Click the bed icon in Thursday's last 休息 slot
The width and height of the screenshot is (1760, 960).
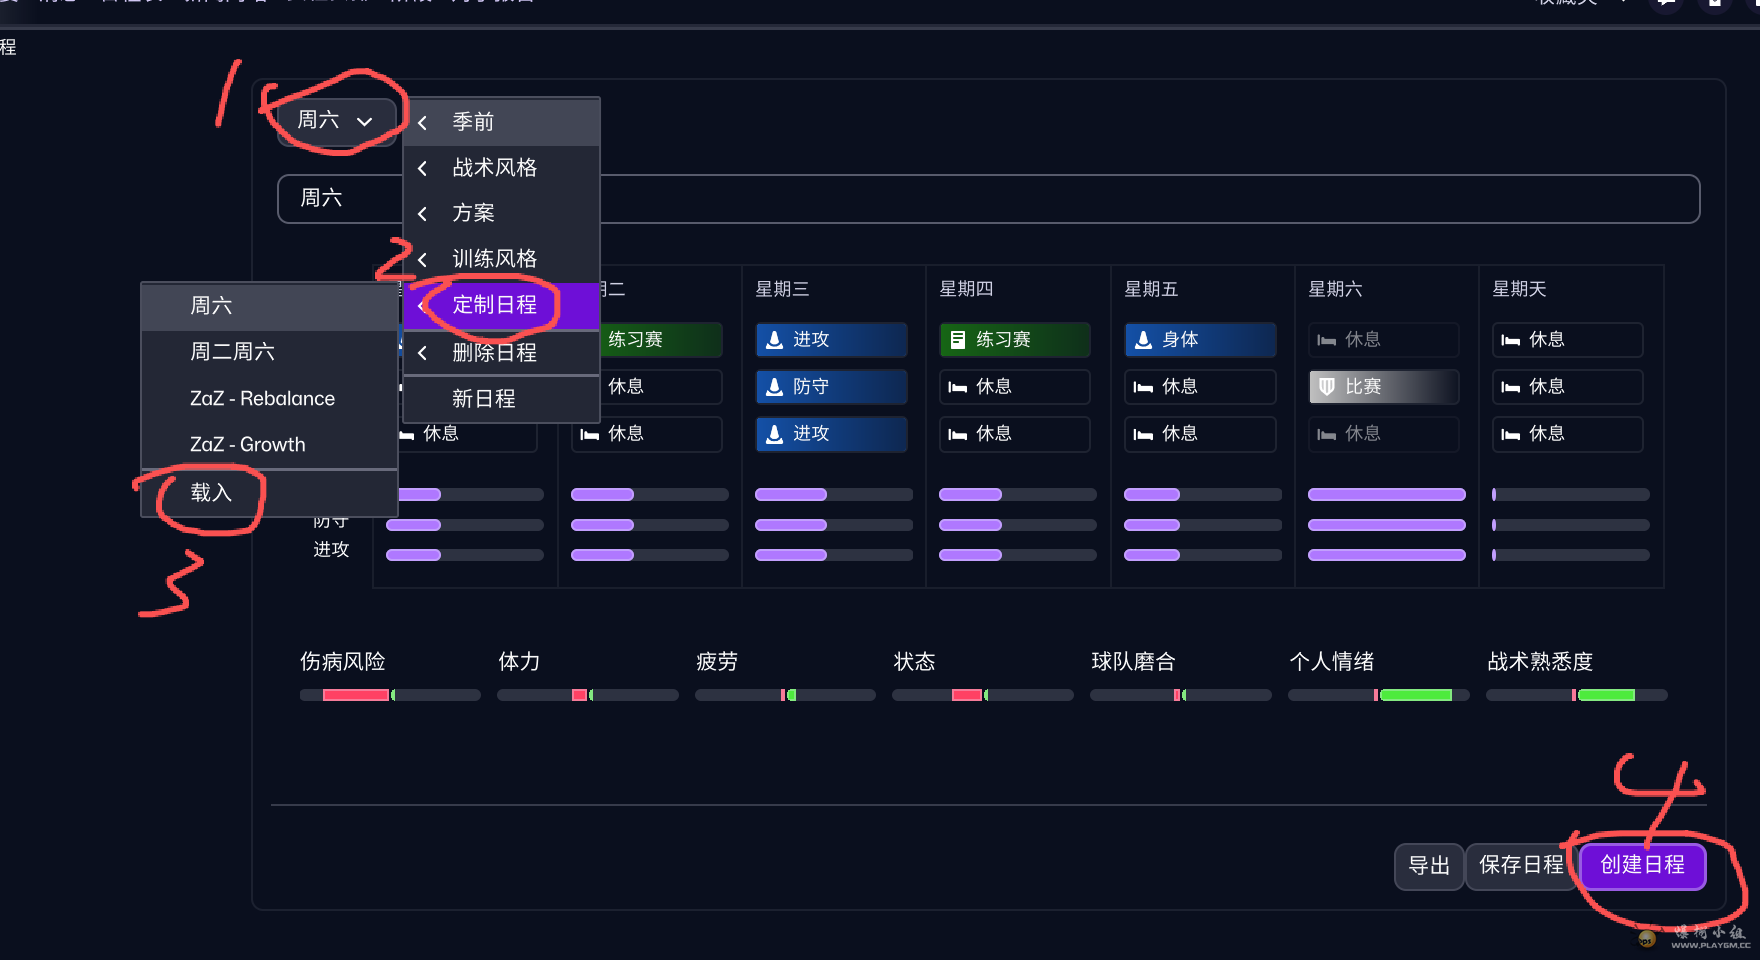coord(957,434)
